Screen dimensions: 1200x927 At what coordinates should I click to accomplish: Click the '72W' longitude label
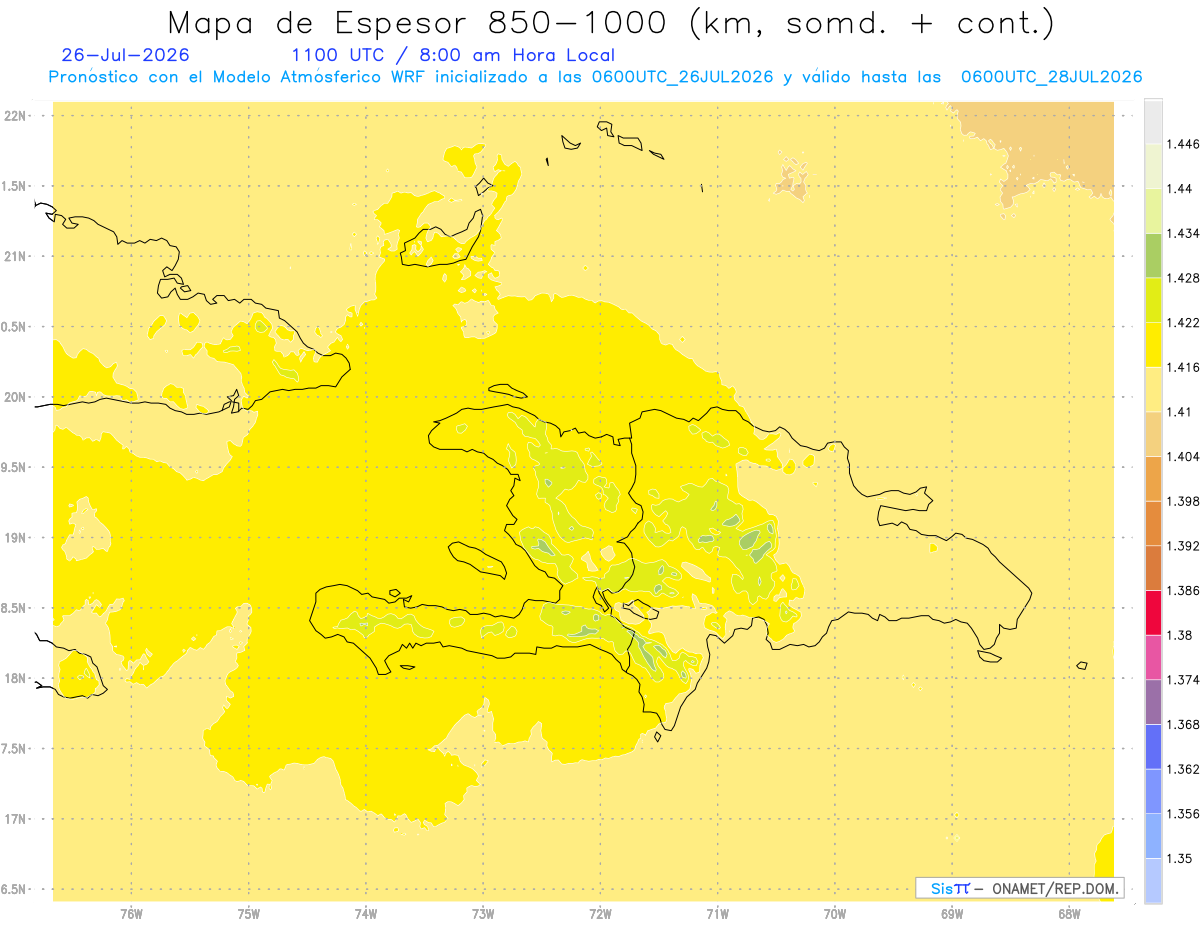point(600,914)
